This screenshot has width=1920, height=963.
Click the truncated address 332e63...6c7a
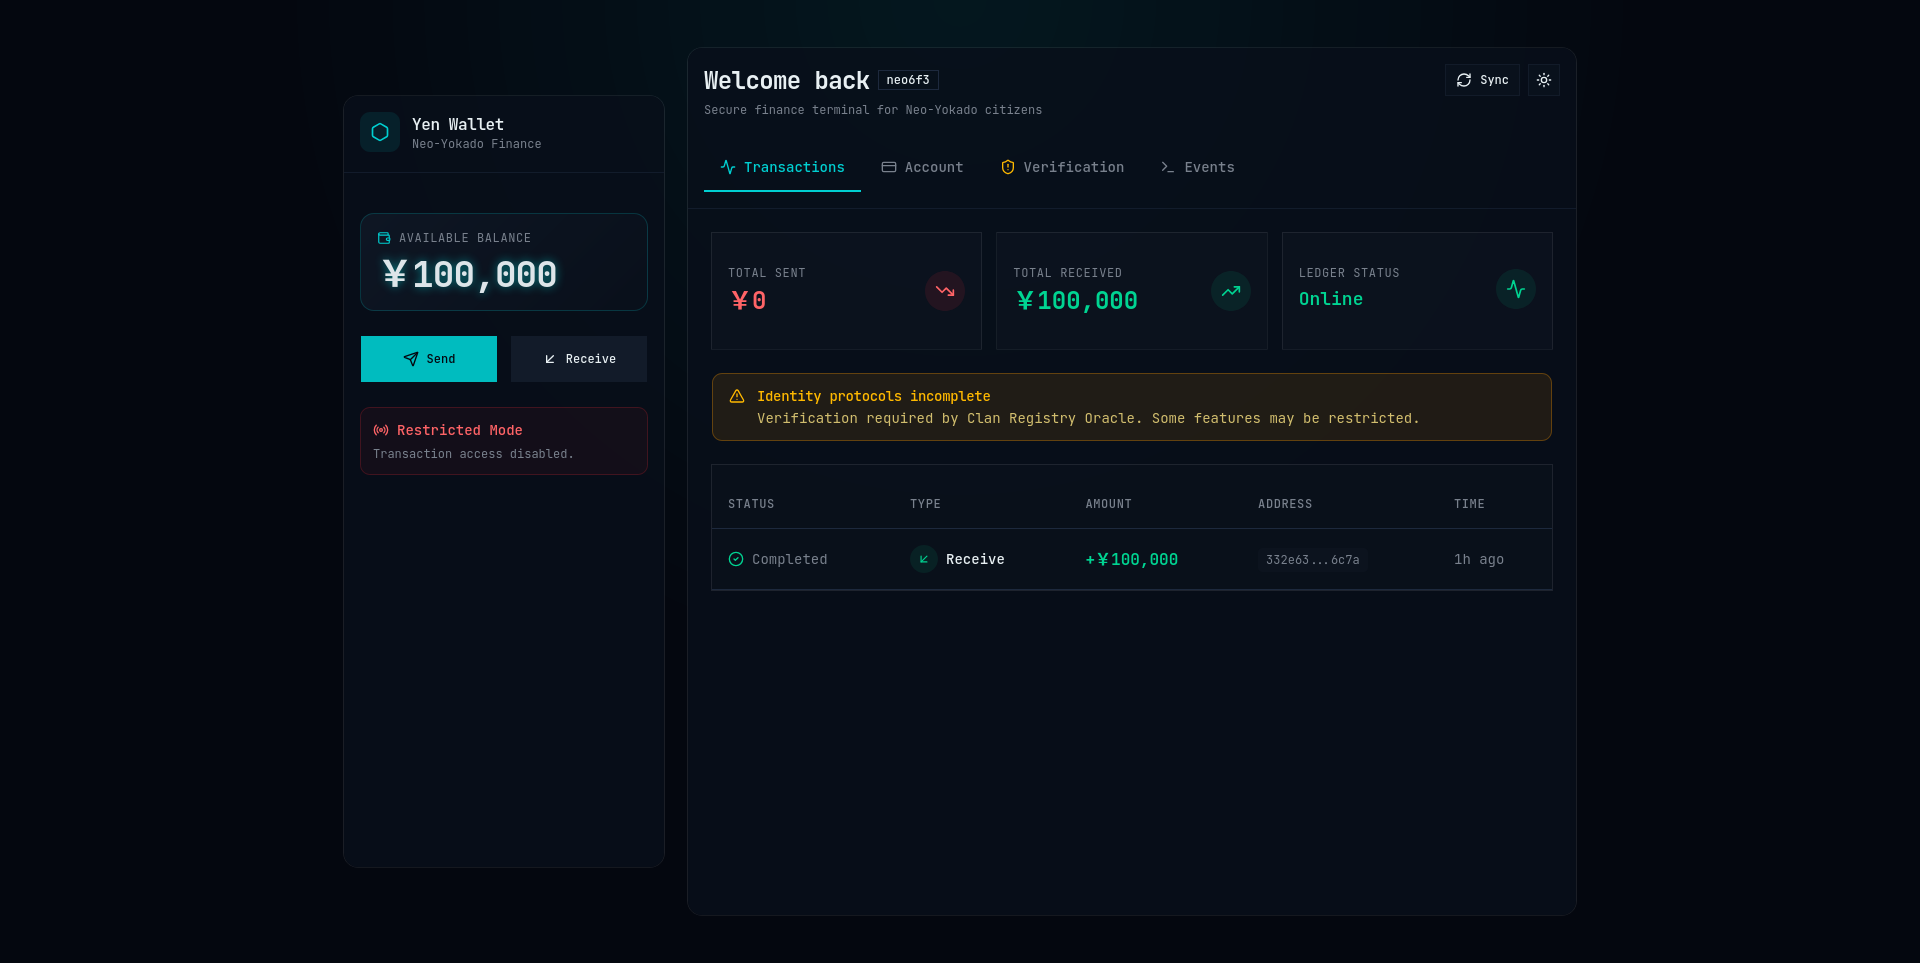pyautogui.click(x=1312, y=559)
